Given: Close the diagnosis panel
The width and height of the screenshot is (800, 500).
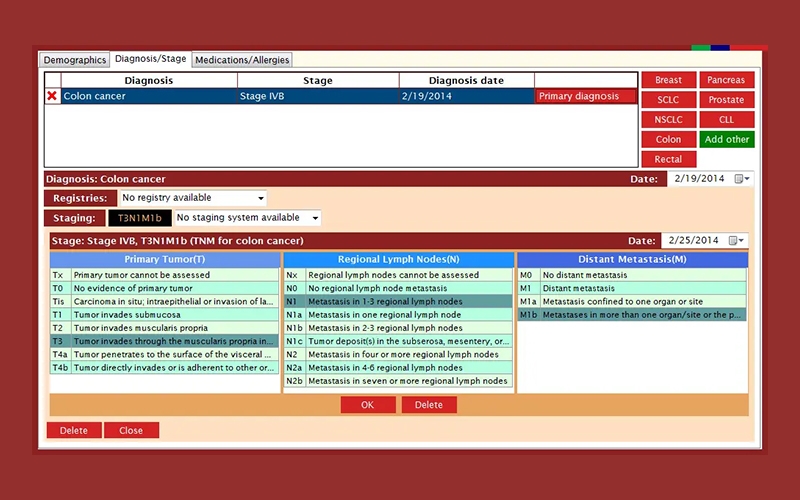Looking at the screenshot, I should pos(131,430).
